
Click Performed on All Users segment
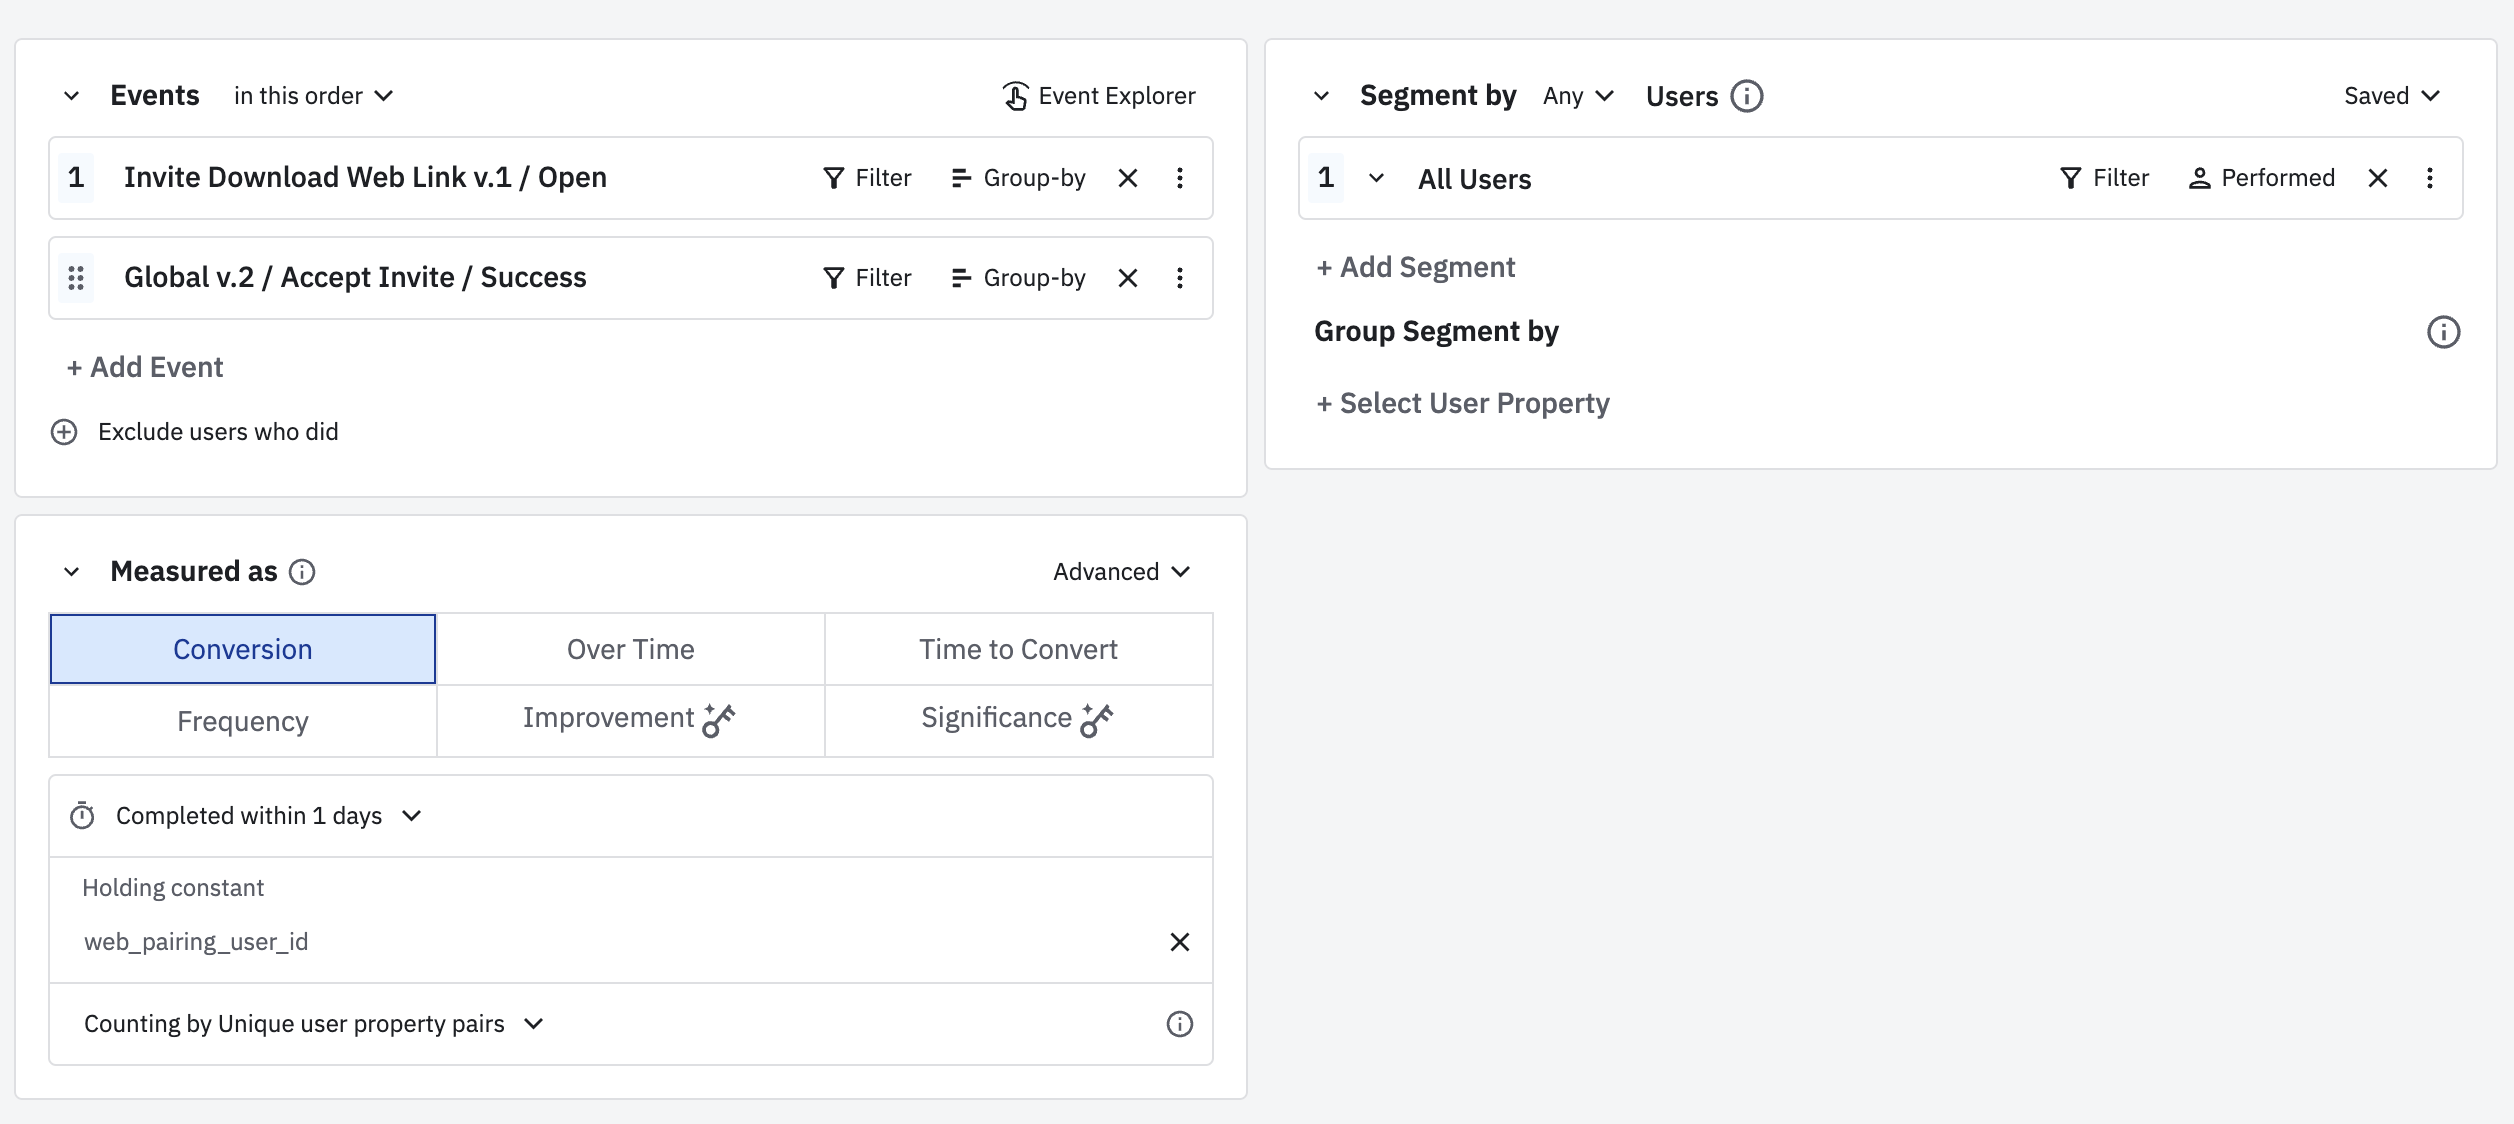tap(2262, 178)
